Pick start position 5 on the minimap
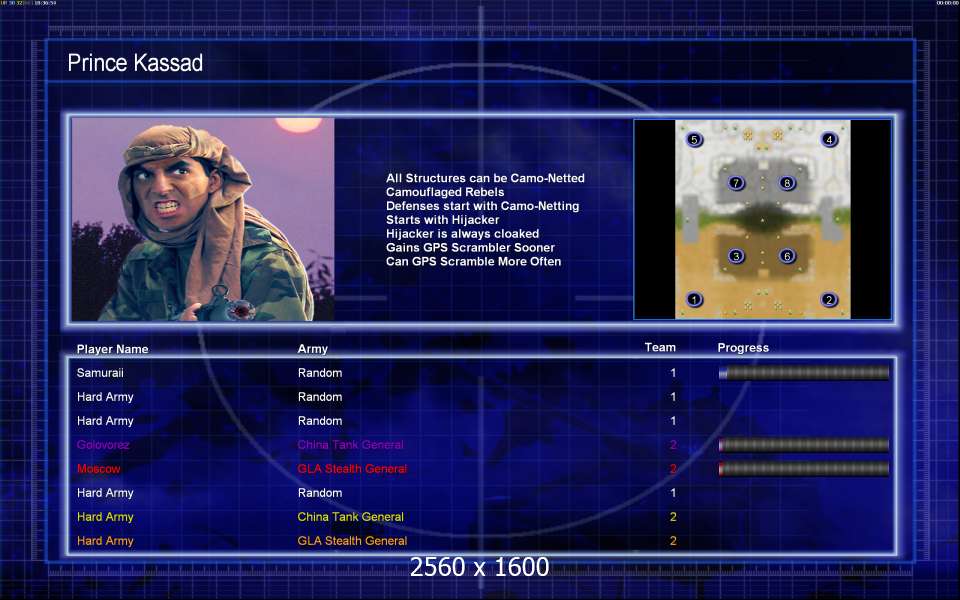This screenshot has height=600, width=960. click(694, 139)
